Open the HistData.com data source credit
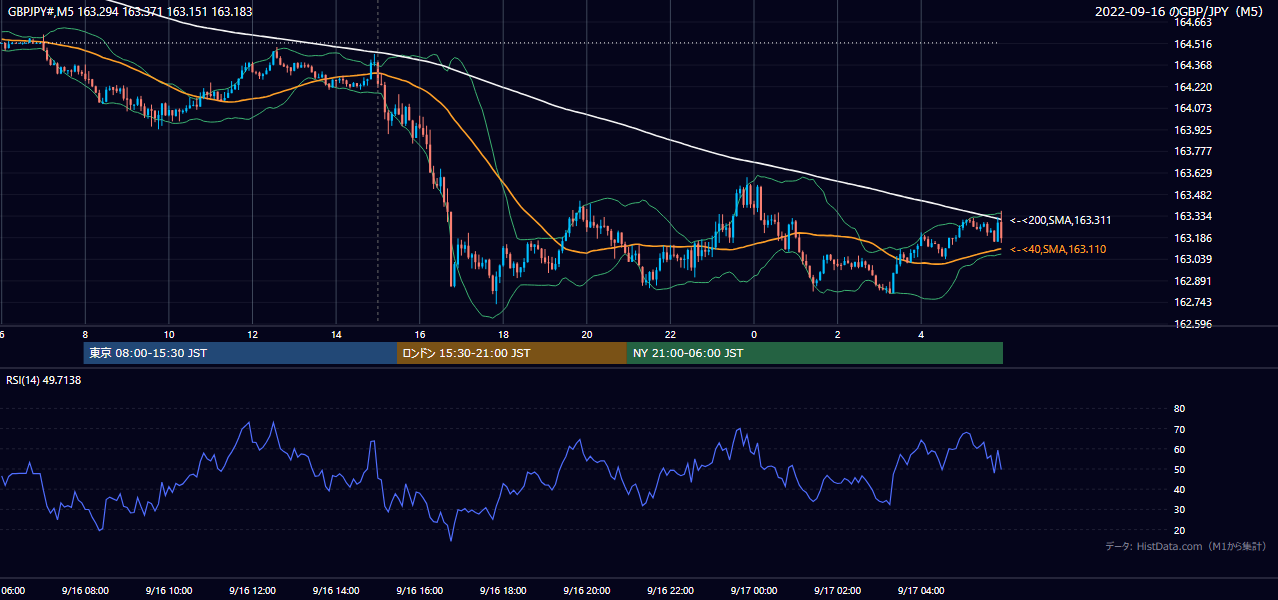The width and height of the screenshot is (1278, 600). pyautogui.click(x=1186, y=546)
